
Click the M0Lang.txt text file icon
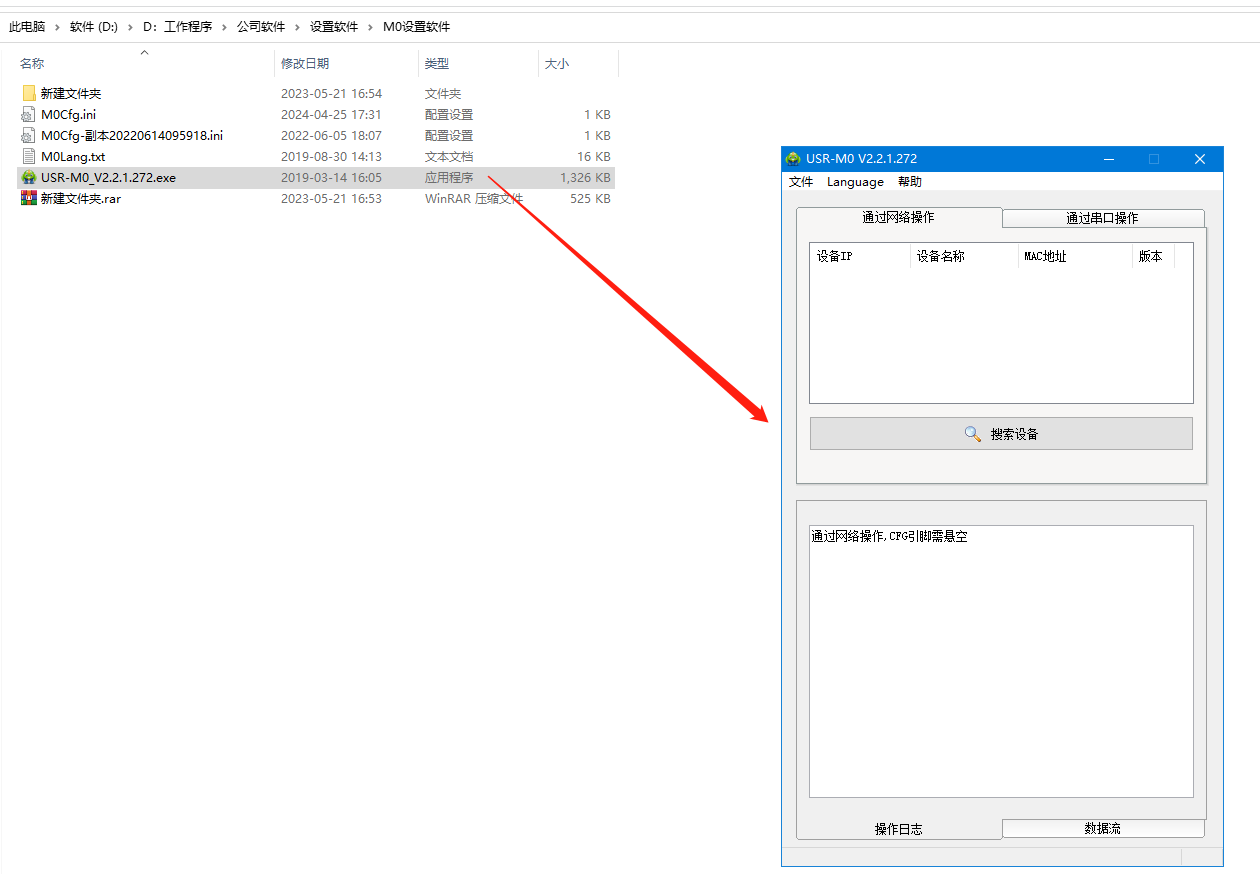coord(29,157)
